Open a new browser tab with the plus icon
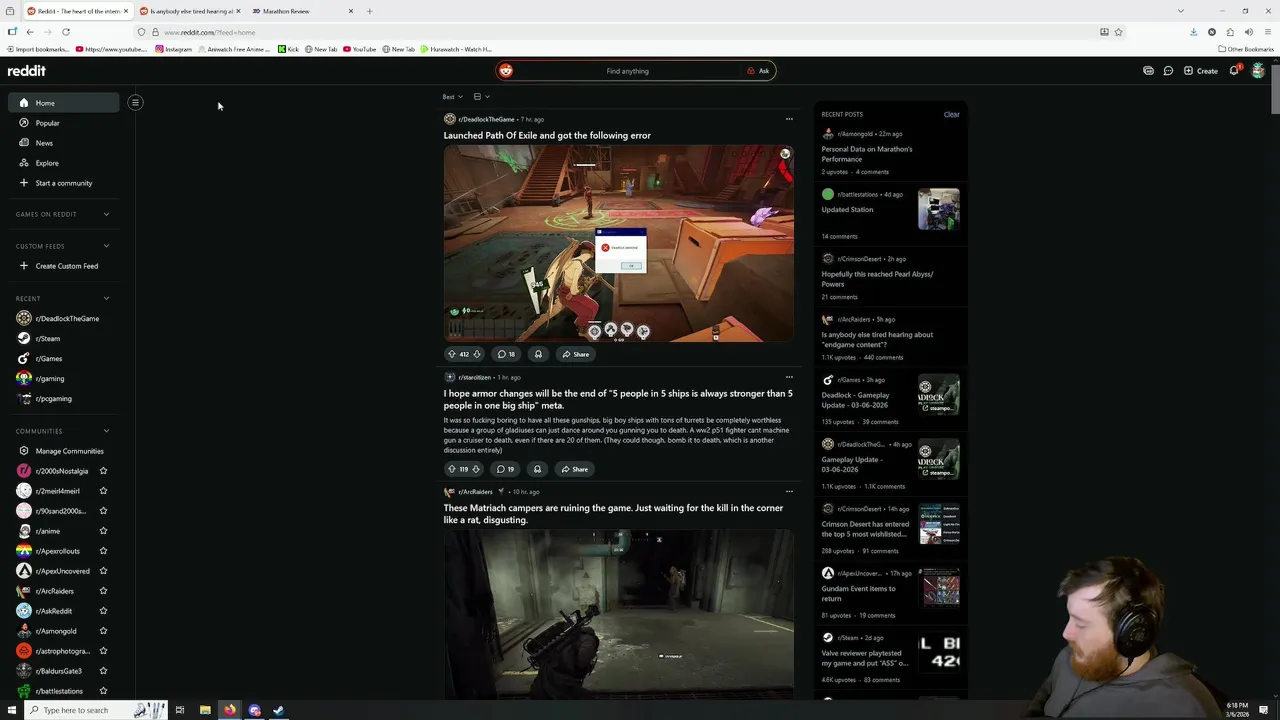This screenshot has width=1280, height=720. click(369, 11)
